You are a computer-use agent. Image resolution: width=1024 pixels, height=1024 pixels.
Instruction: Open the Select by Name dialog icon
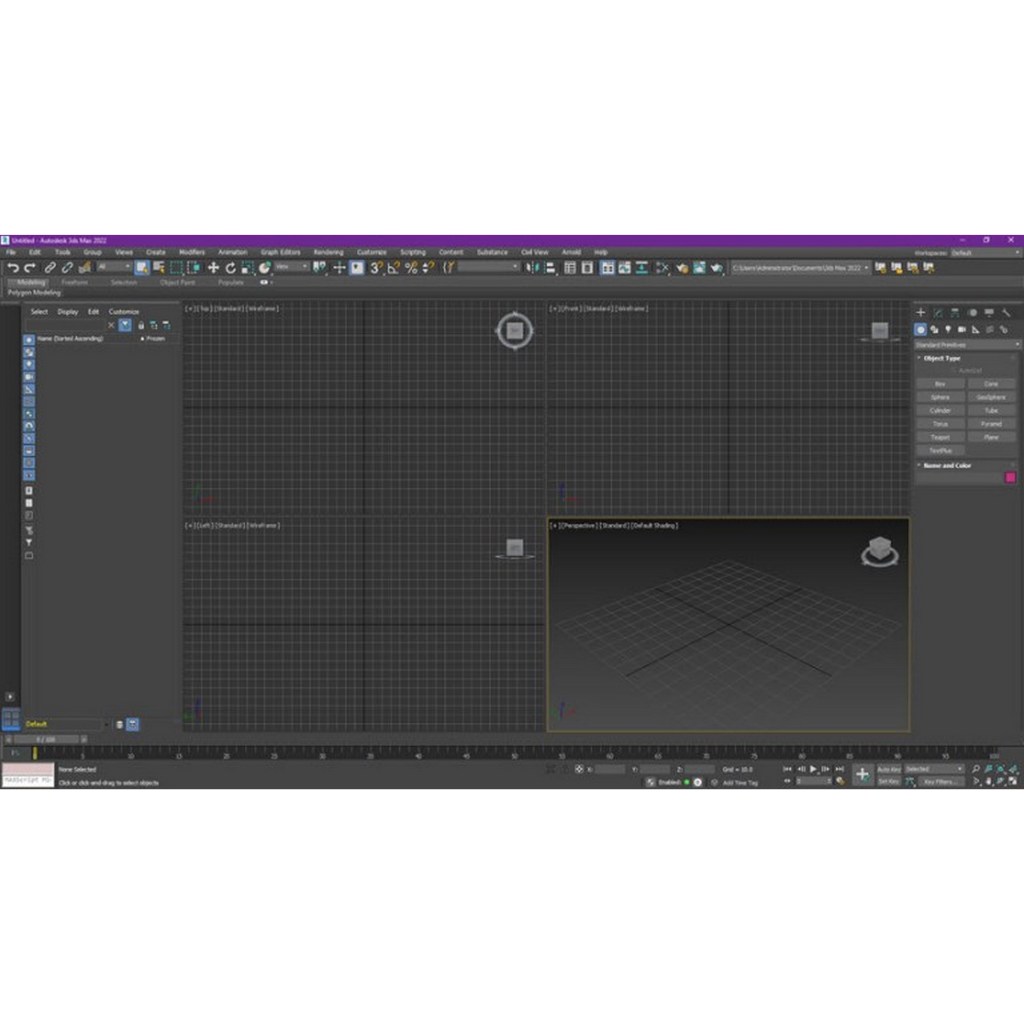pyautogui.click(x=157, y=268)
